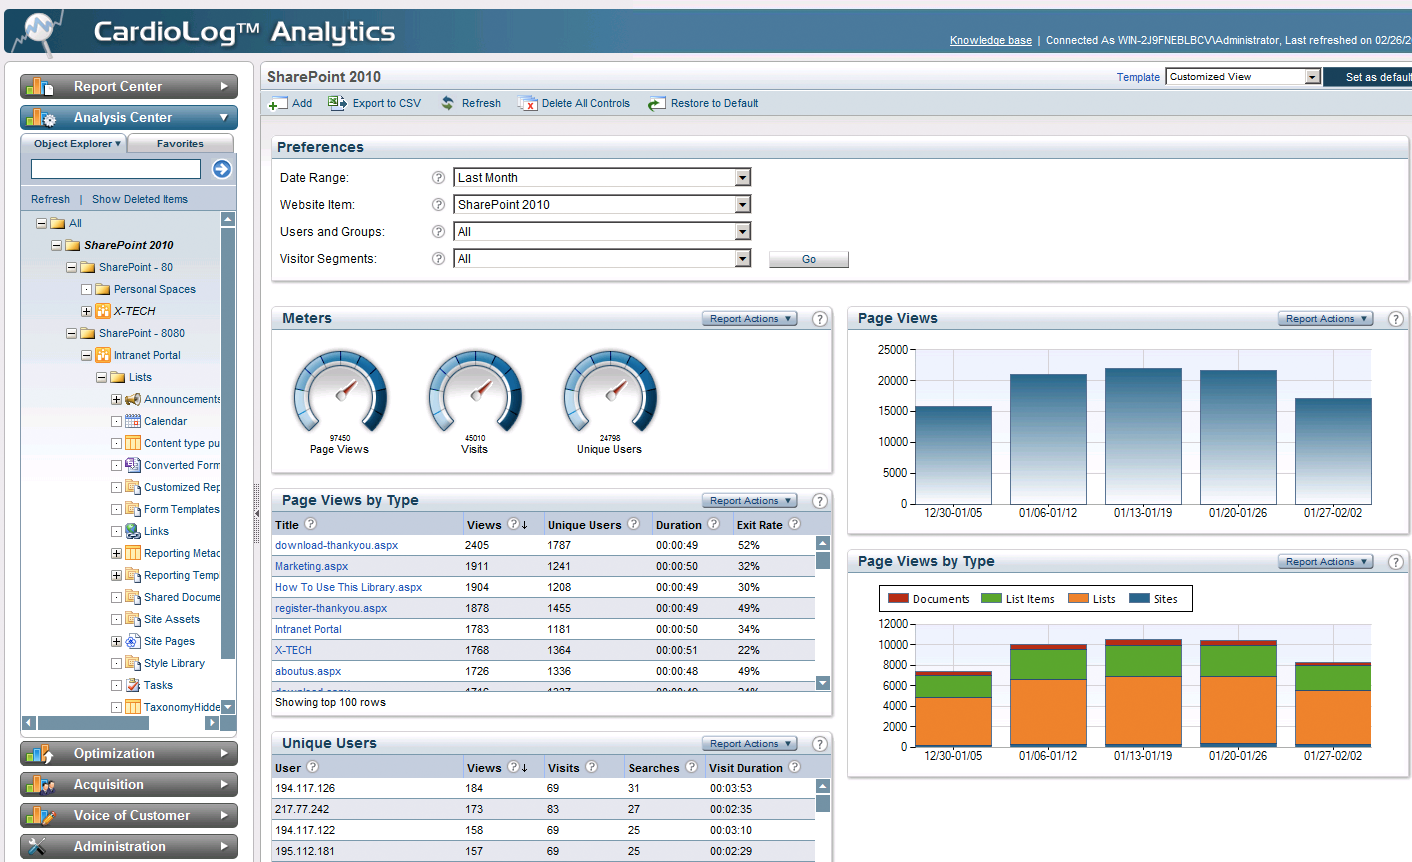This screenshot has width=1412, height=862.
Task: Click the Add control icon
Action: coord(278,103)
